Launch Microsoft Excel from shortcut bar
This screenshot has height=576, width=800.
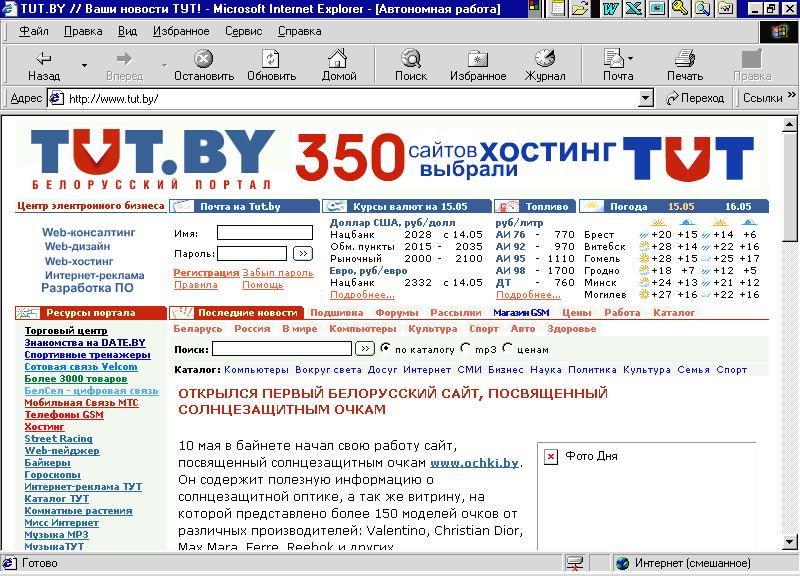[633, 8]
